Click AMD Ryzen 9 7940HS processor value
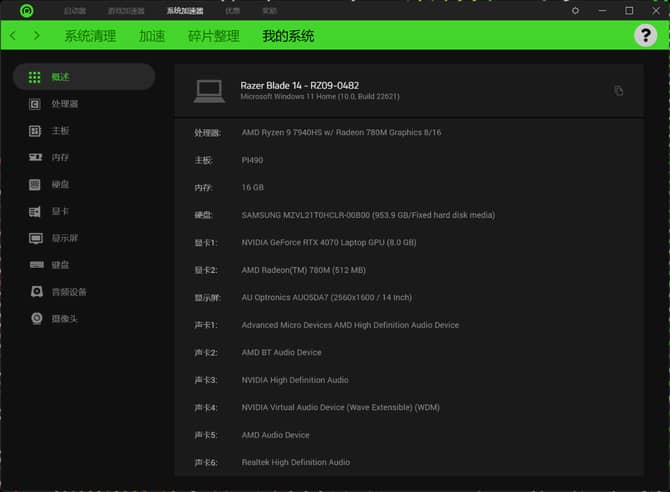 click(x=341, y=133)
